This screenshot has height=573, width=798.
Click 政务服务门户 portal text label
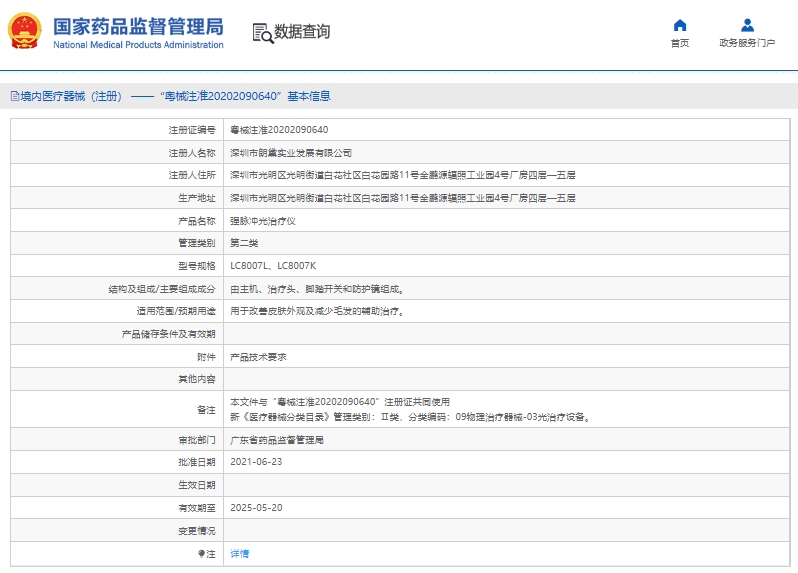[x=747, y=43]
